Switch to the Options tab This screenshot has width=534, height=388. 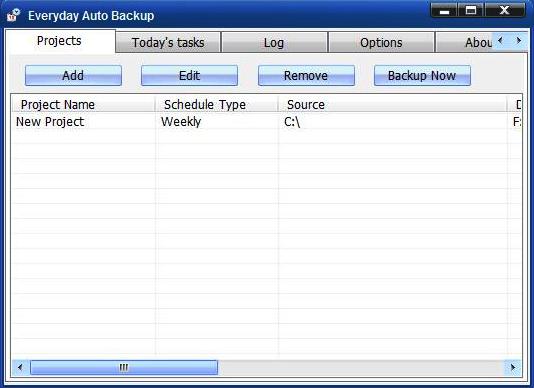(x=381, y=43)
